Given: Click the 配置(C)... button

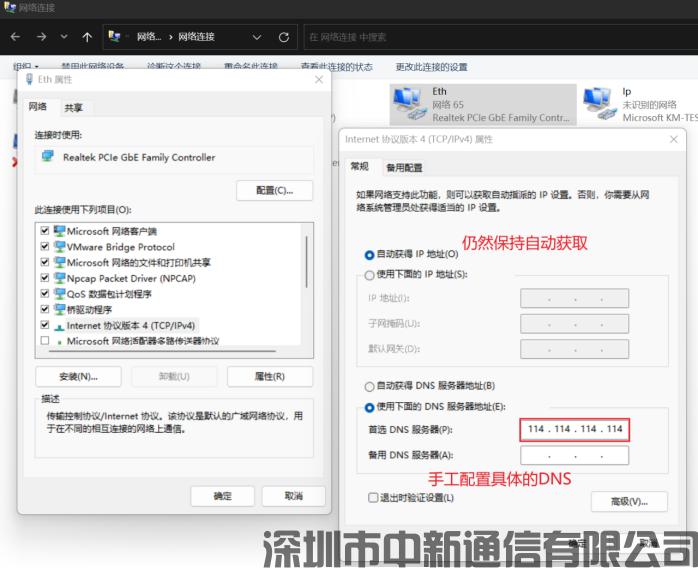Looking at the screenshot, I should (x=275, y=191).
